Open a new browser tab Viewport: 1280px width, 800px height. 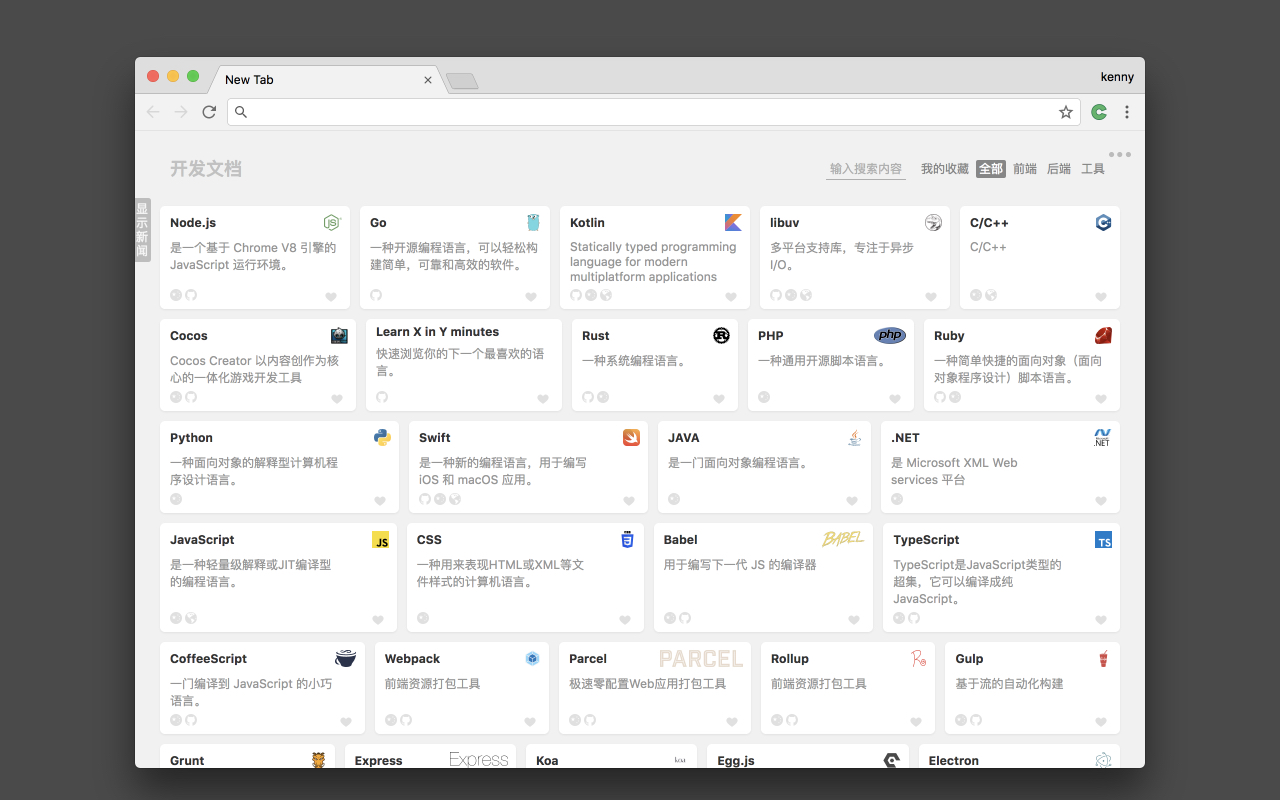tap(462, 81)
